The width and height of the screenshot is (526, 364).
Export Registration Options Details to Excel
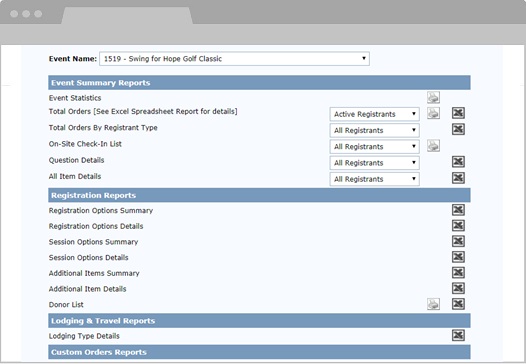(458, 225)
